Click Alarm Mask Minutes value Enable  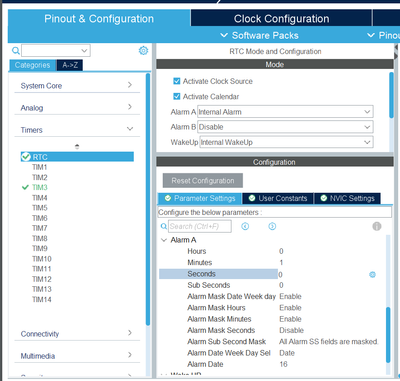(290, 319)
